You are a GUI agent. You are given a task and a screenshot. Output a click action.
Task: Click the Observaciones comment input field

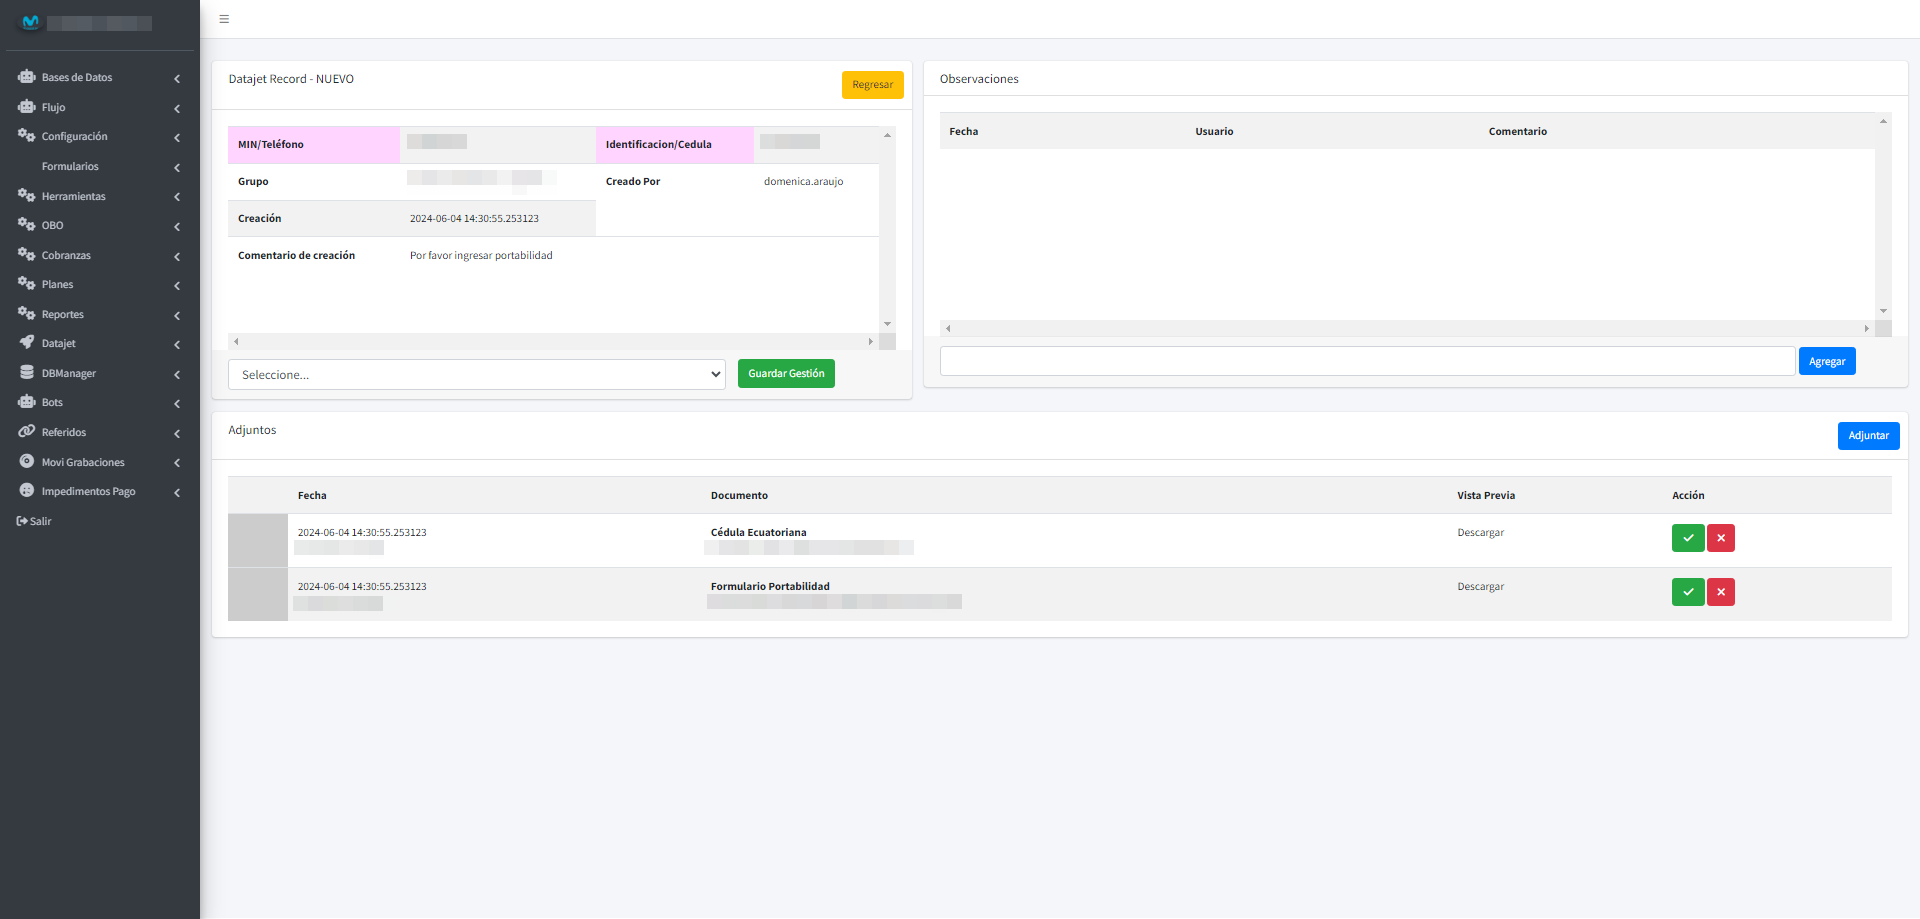pyautogui.click(x=1366, y=362)
